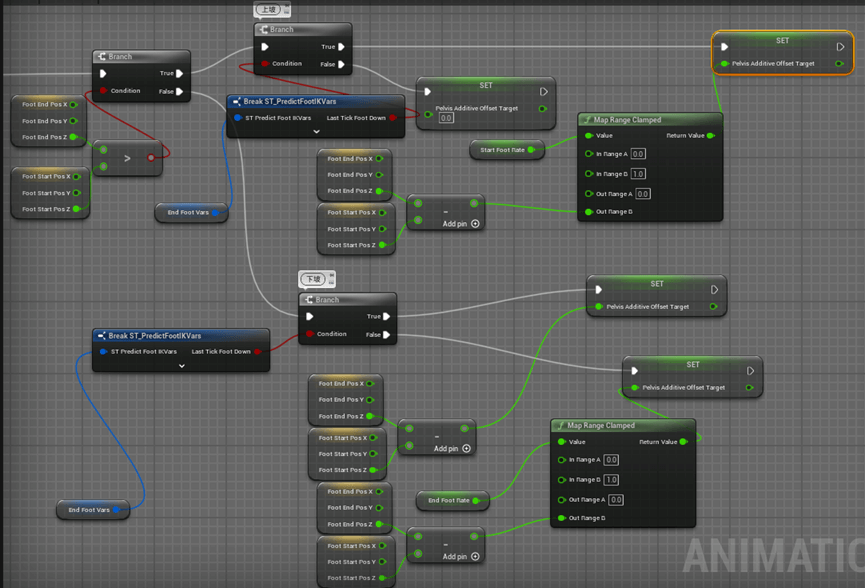Toggle the 上坡 comment bubble pin
Viewport: 865px width, 588px height.
(x=285, y=9)
